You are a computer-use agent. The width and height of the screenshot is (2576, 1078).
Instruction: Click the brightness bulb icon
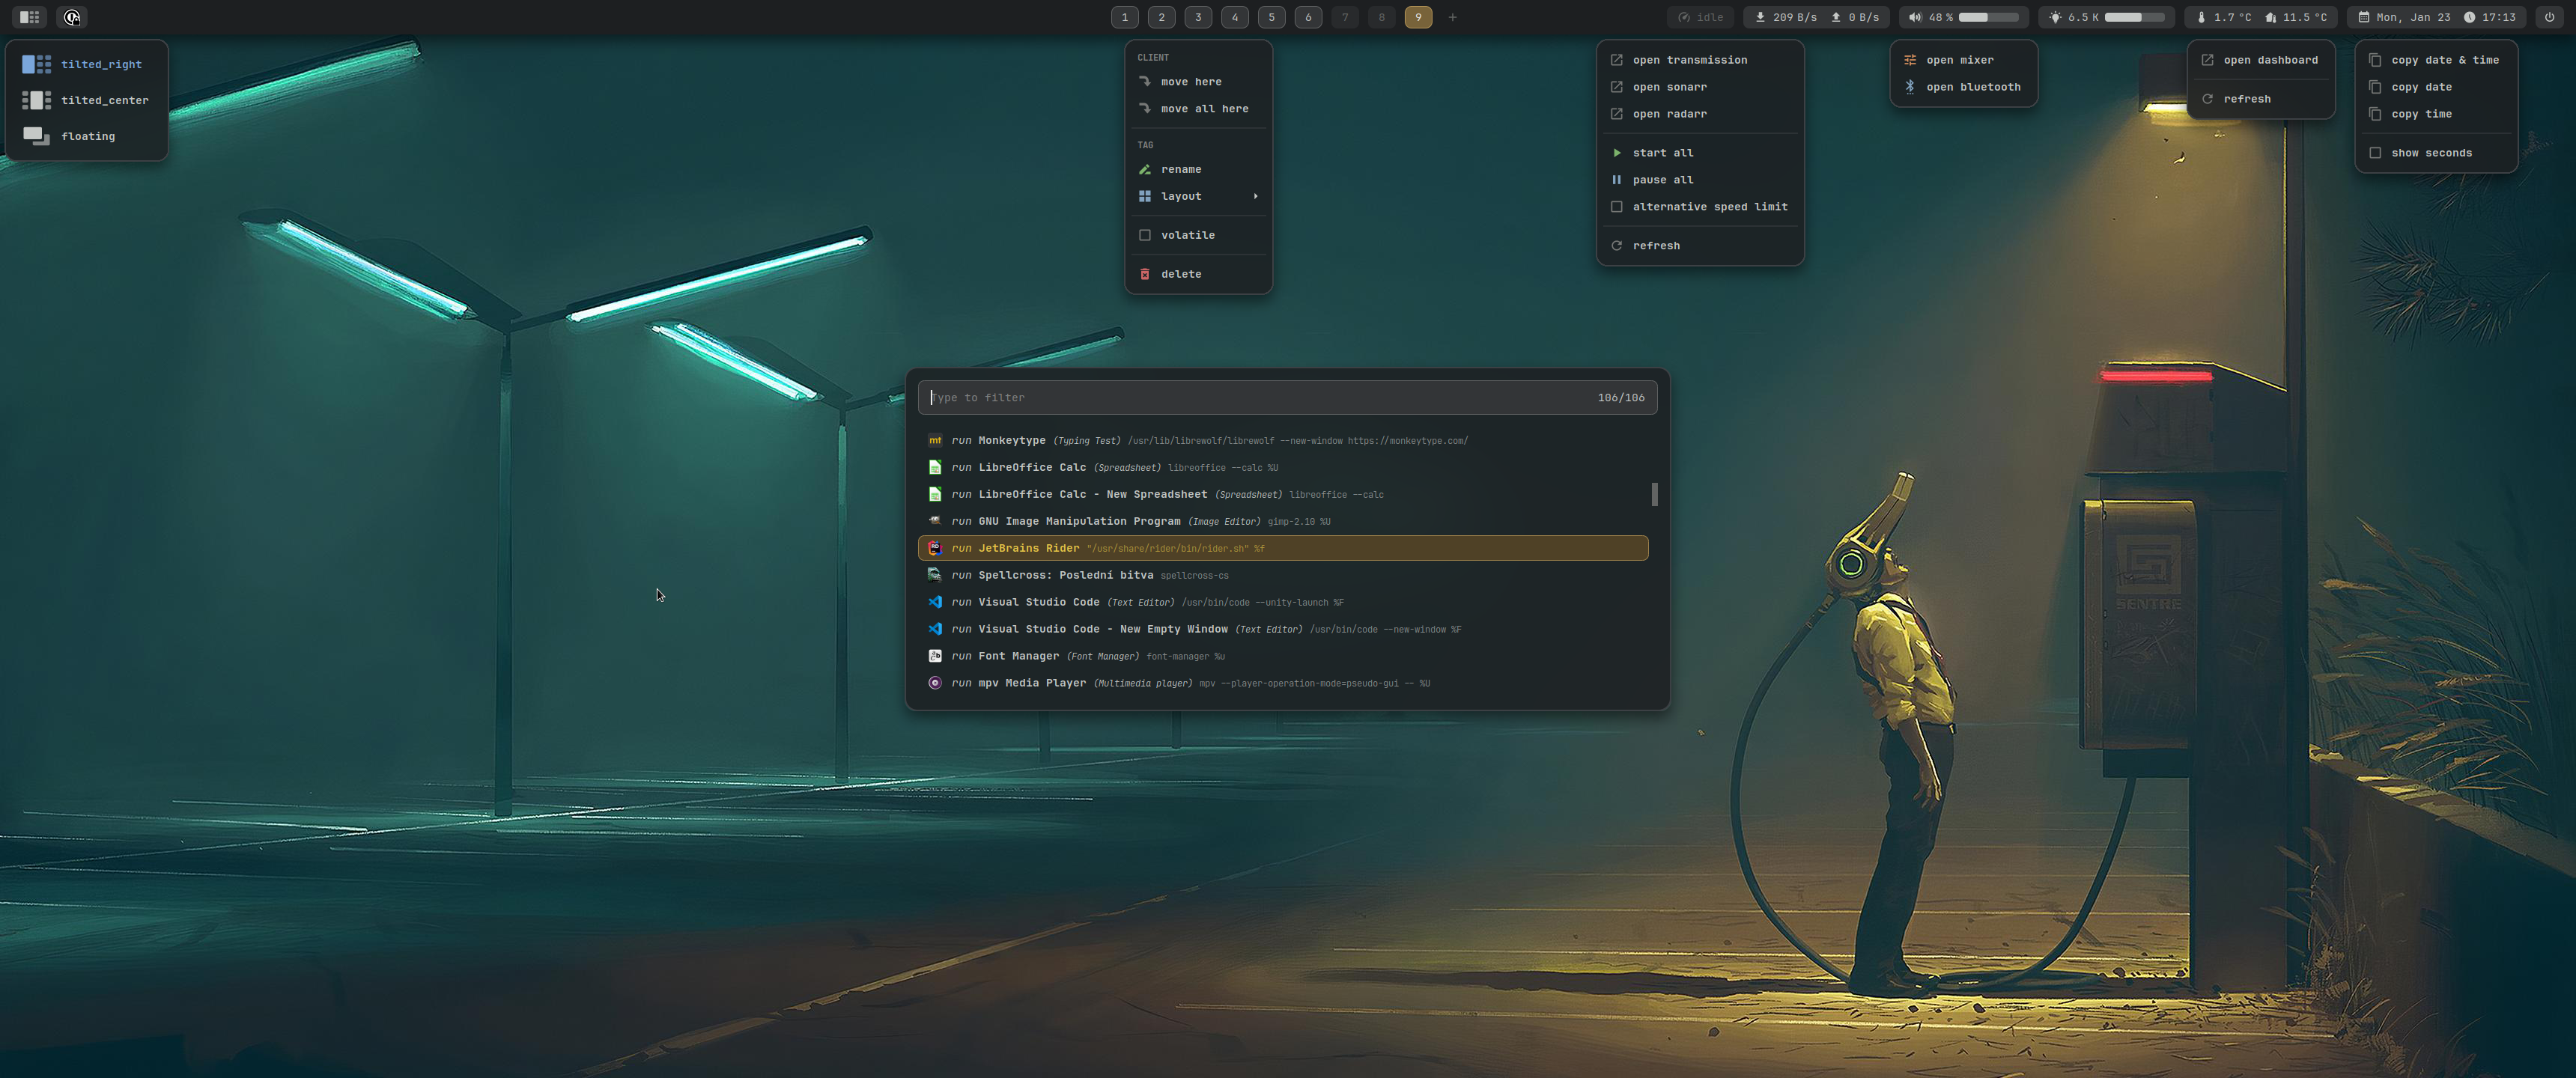pyautogui.click(x=2055, y=17)
